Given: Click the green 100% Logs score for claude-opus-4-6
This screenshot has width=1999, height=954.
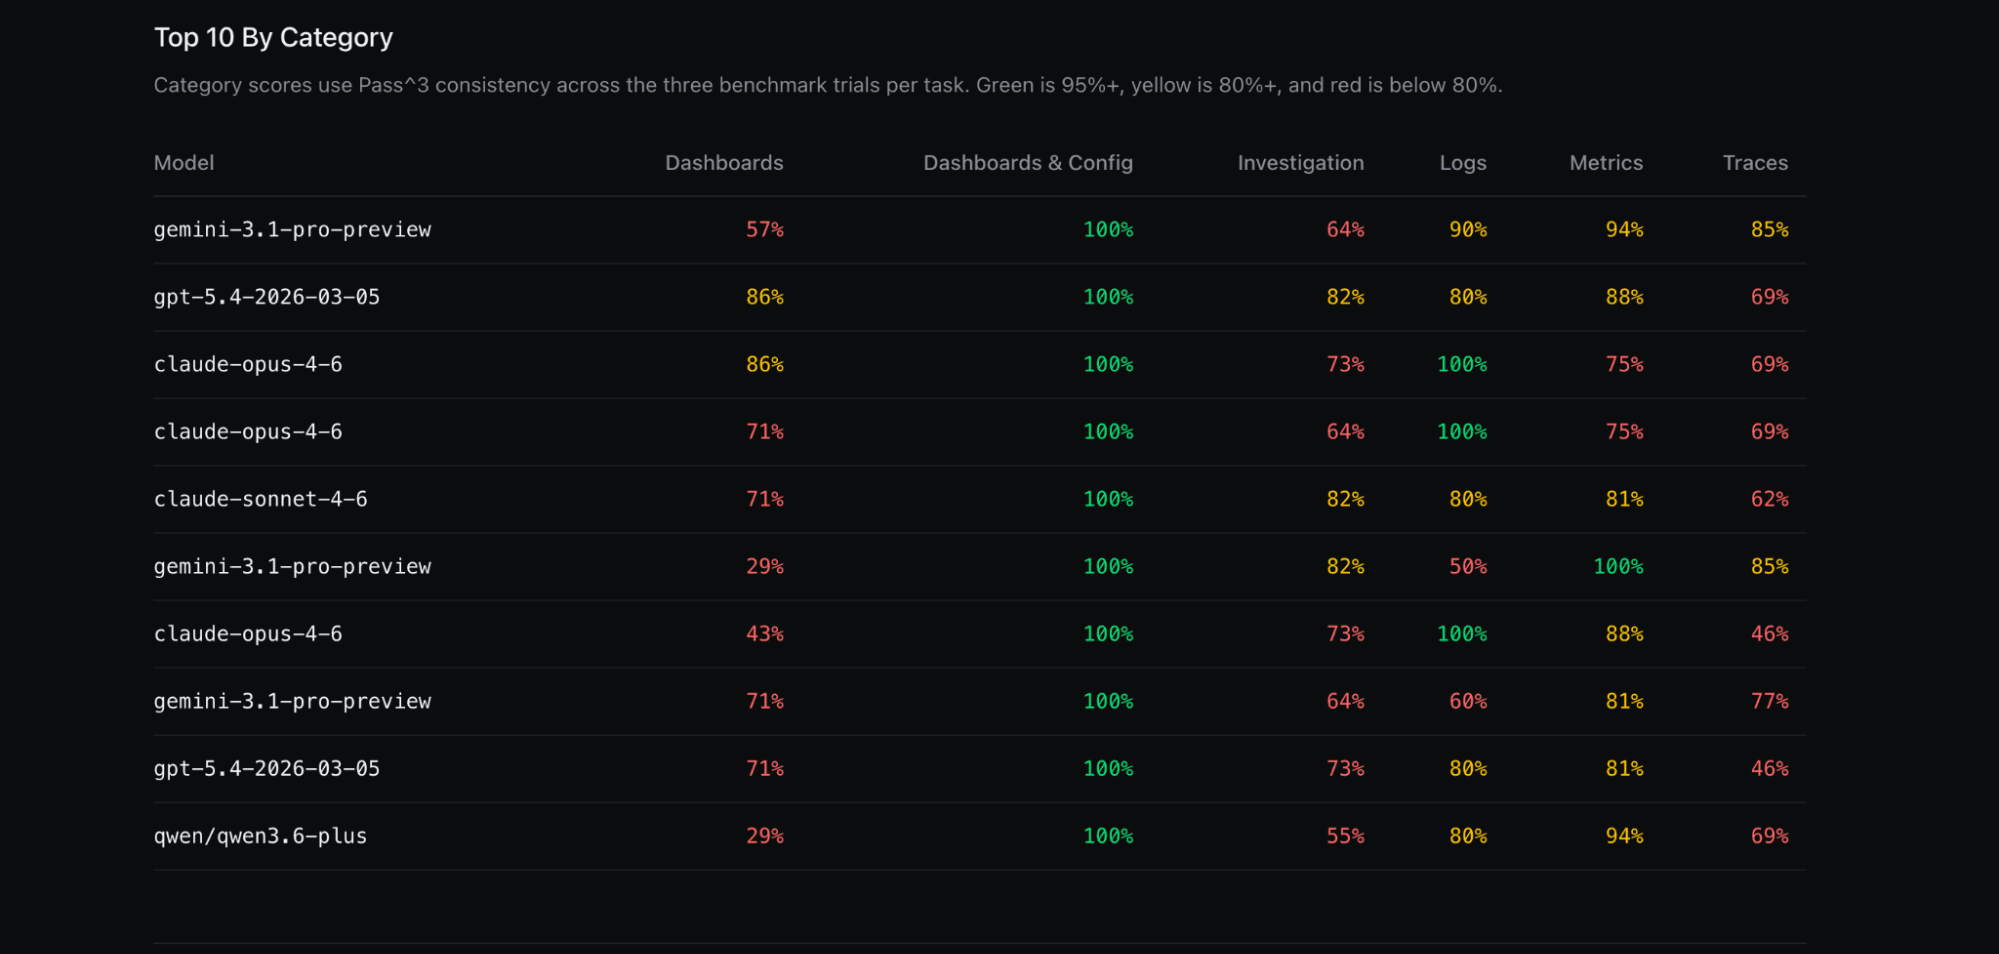Looking at the screenshot, I should (1461, 364).
